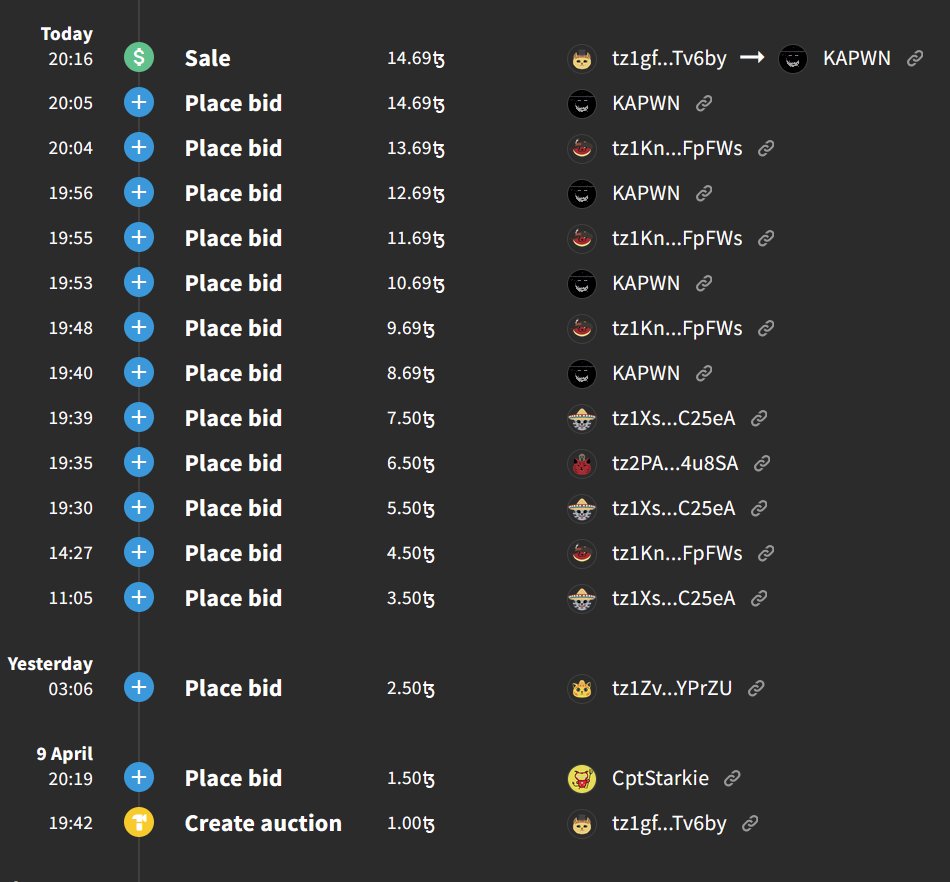950x882 pixels.
Task: Open buyer KAPWN in the Sale row
Action: [x=857, y=58]
